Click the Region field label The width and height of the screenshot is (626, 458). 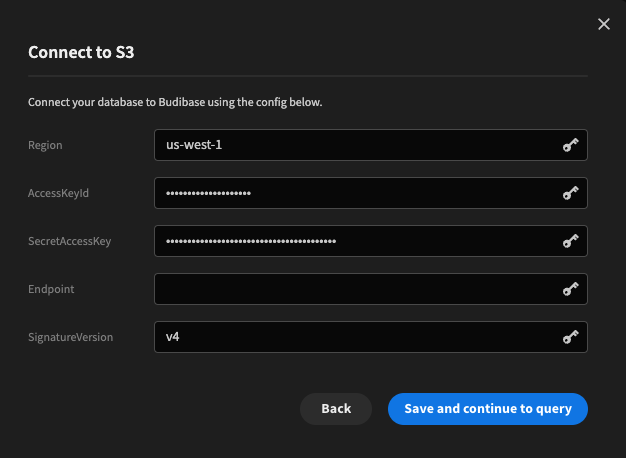(45, 145)
